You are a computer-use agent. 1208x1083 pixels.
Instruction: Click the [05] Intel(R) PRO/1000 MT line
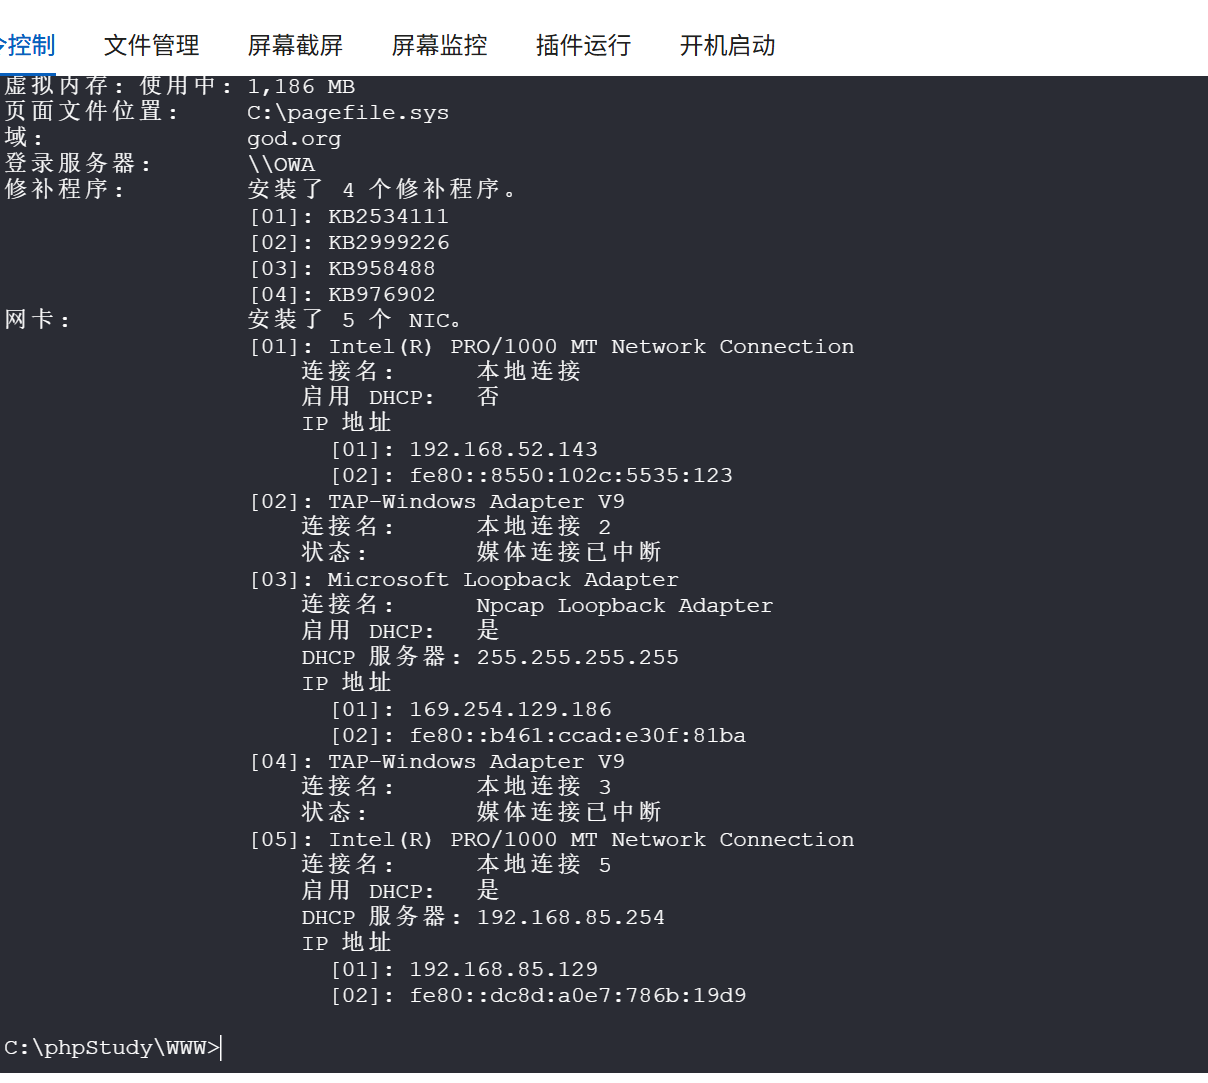(552, 840)
